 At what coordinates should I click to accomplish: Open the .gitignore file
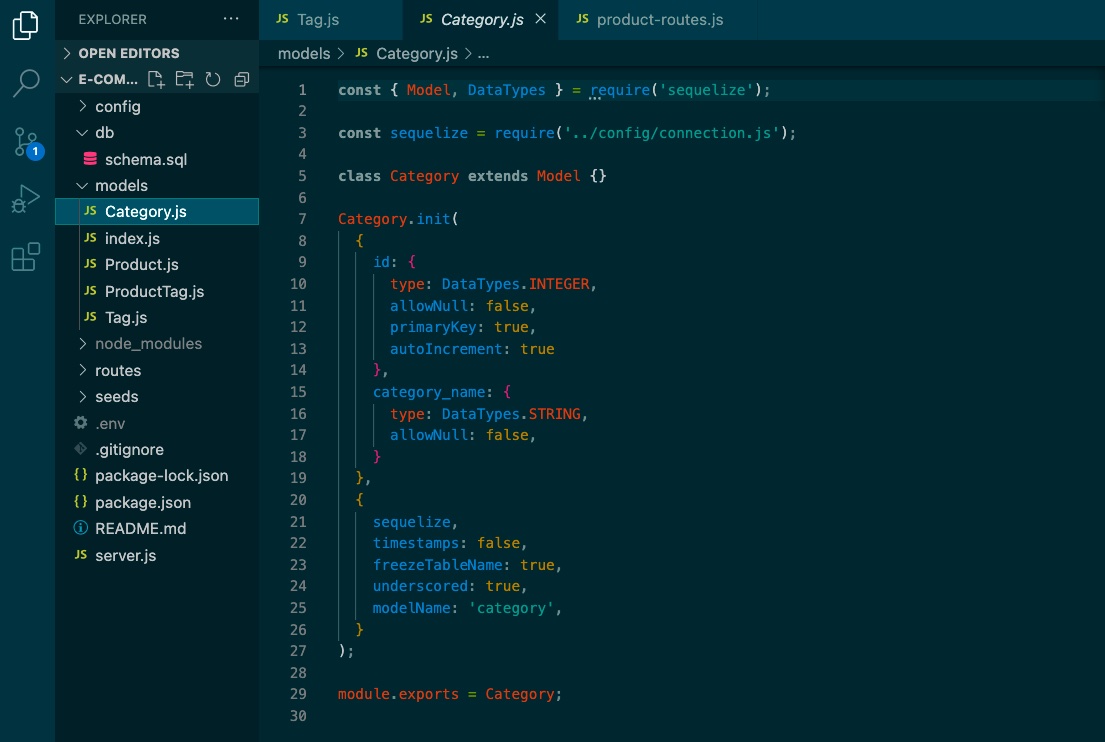click(x=157, y=449)
